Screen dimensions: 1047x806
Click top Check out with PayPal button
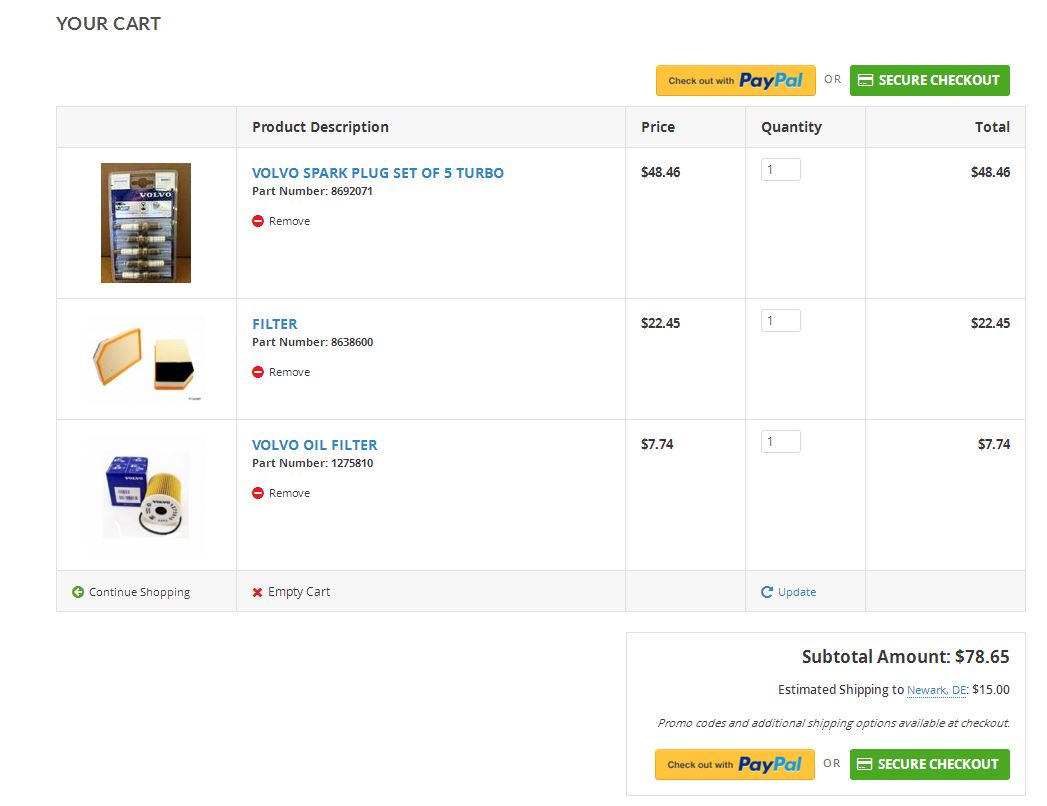pos(735,81)
